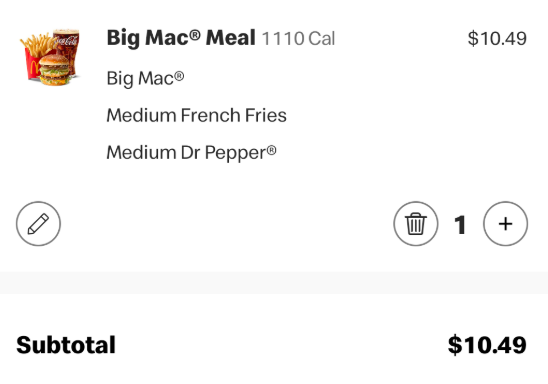Click the Subtotal label
The image size is (548, 384).
point(66,345)
